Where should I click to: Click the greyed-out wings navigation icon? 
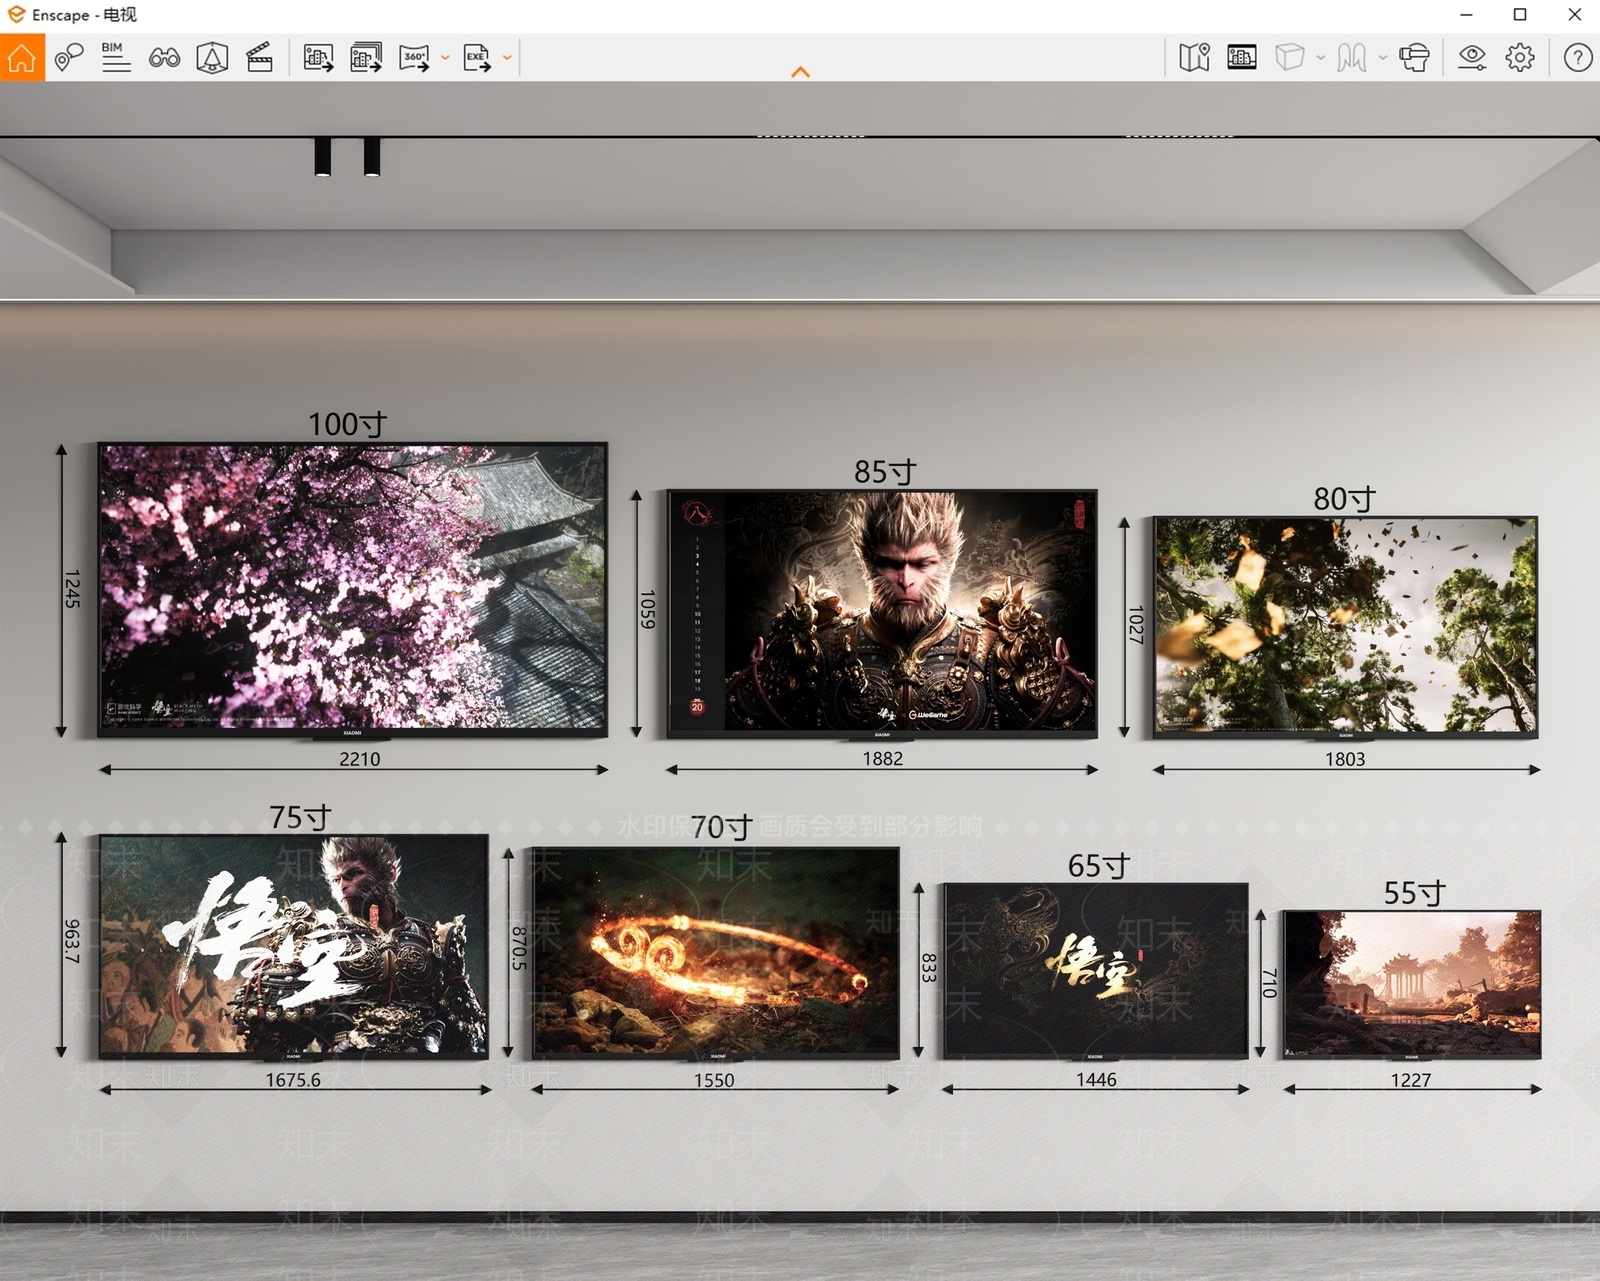click(1352, 58)
